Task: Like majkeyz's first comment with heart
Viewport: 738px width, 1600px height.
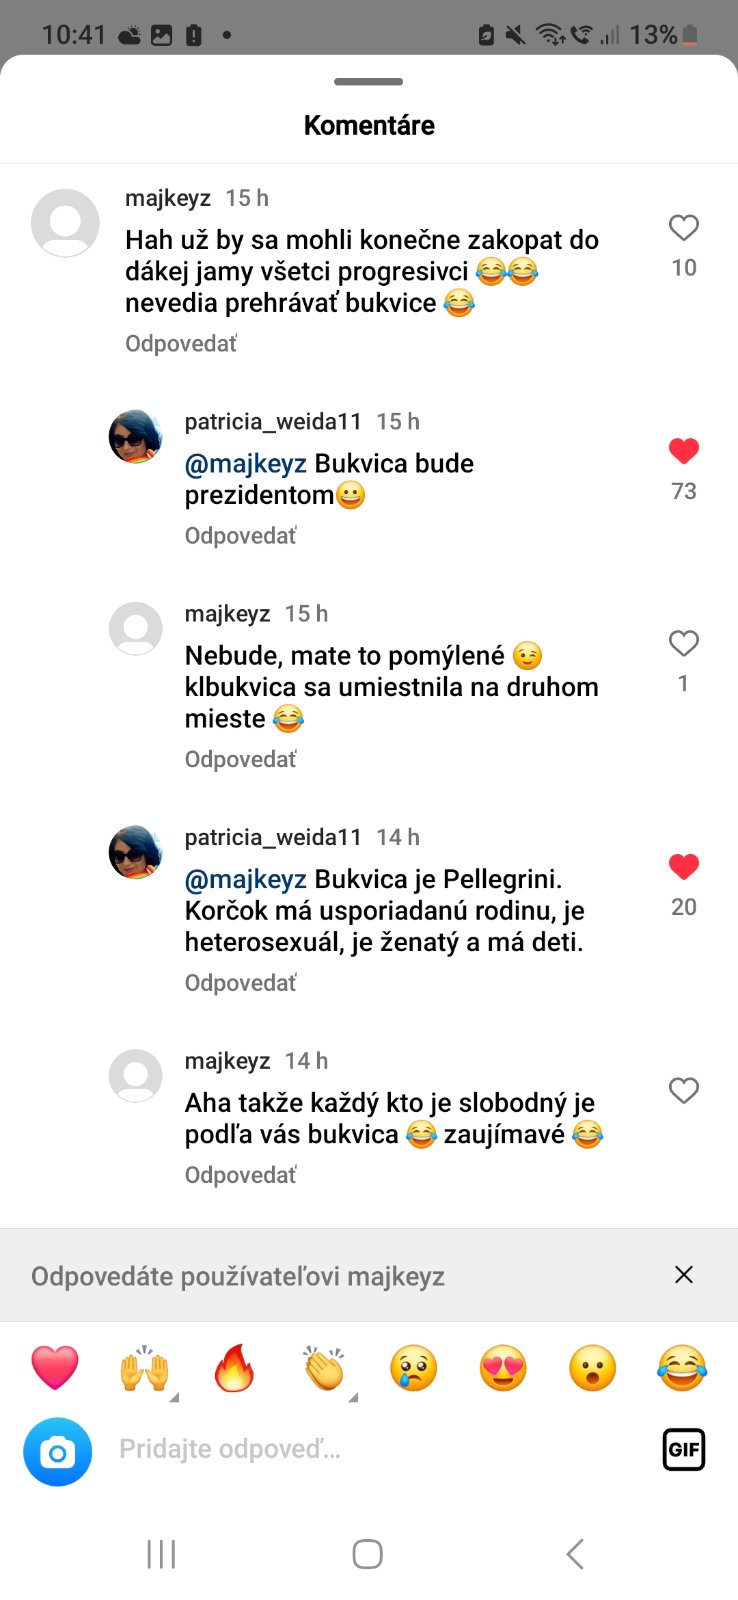Action: coord(684,228)
